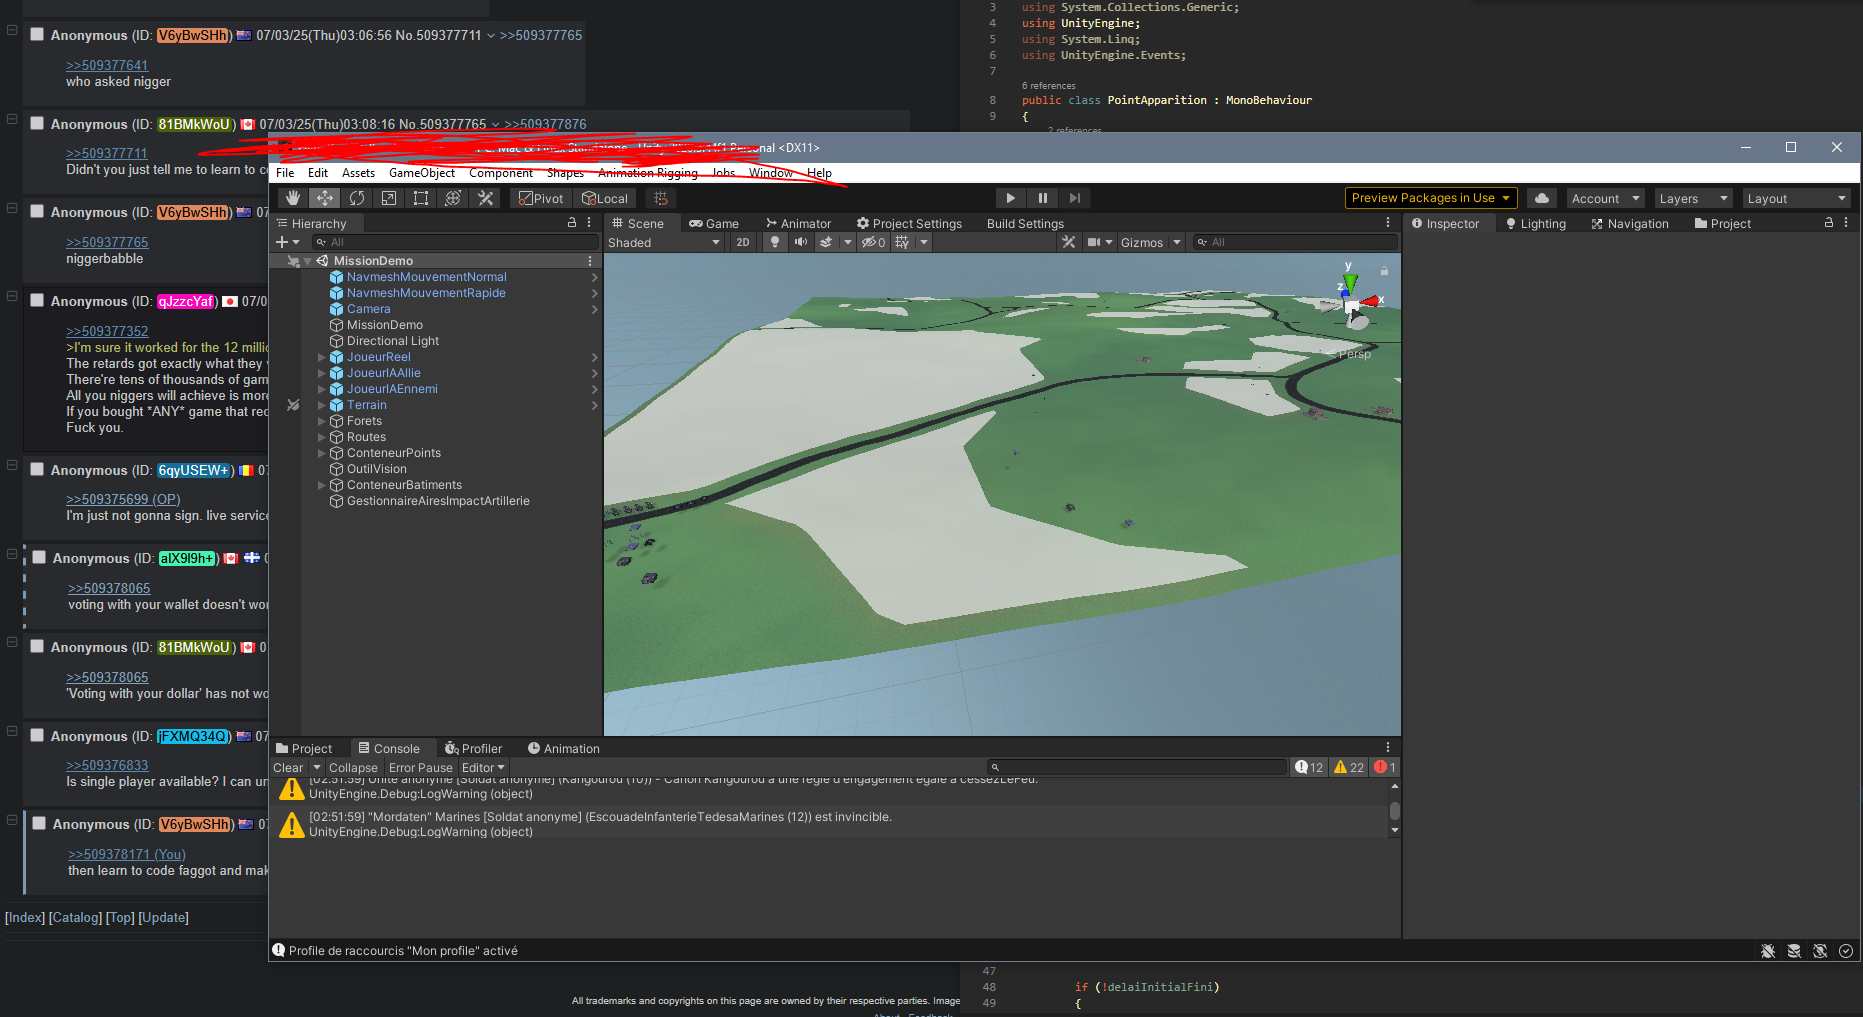Expand ConteneurBatiments in Hierarchy
Viewport: 1863px width, 1017px height.
(x=322, y=485)
